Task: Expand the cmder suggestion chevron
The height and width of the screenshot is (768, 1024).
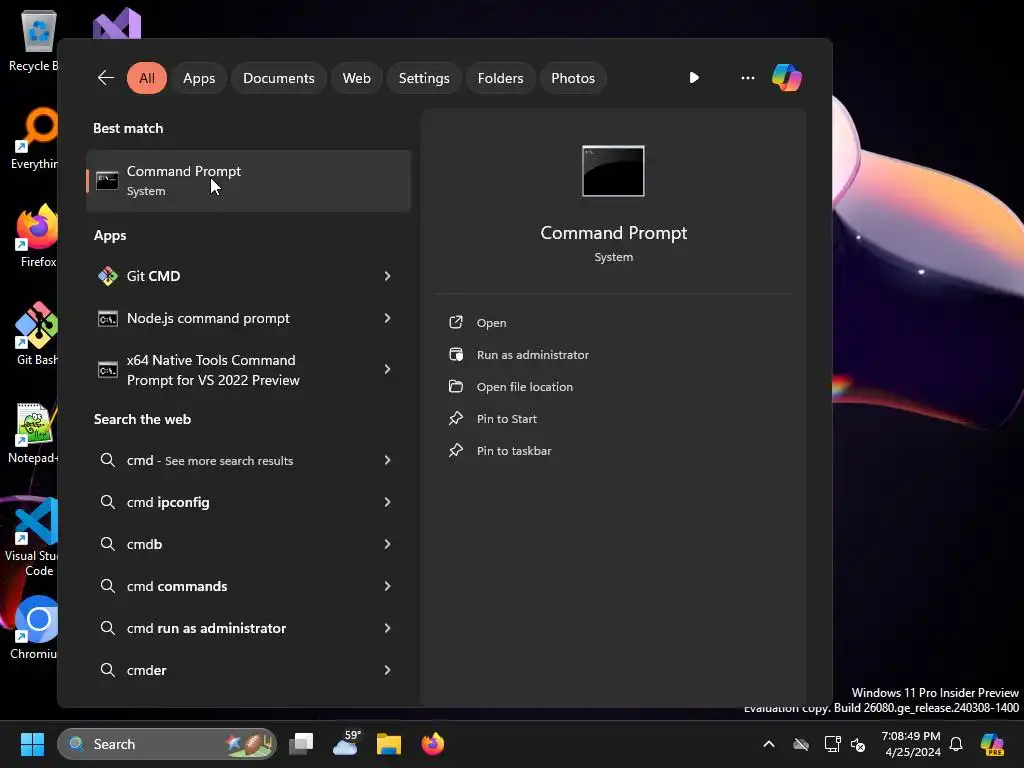Action: pyautogui.click(x=387, y=670)
